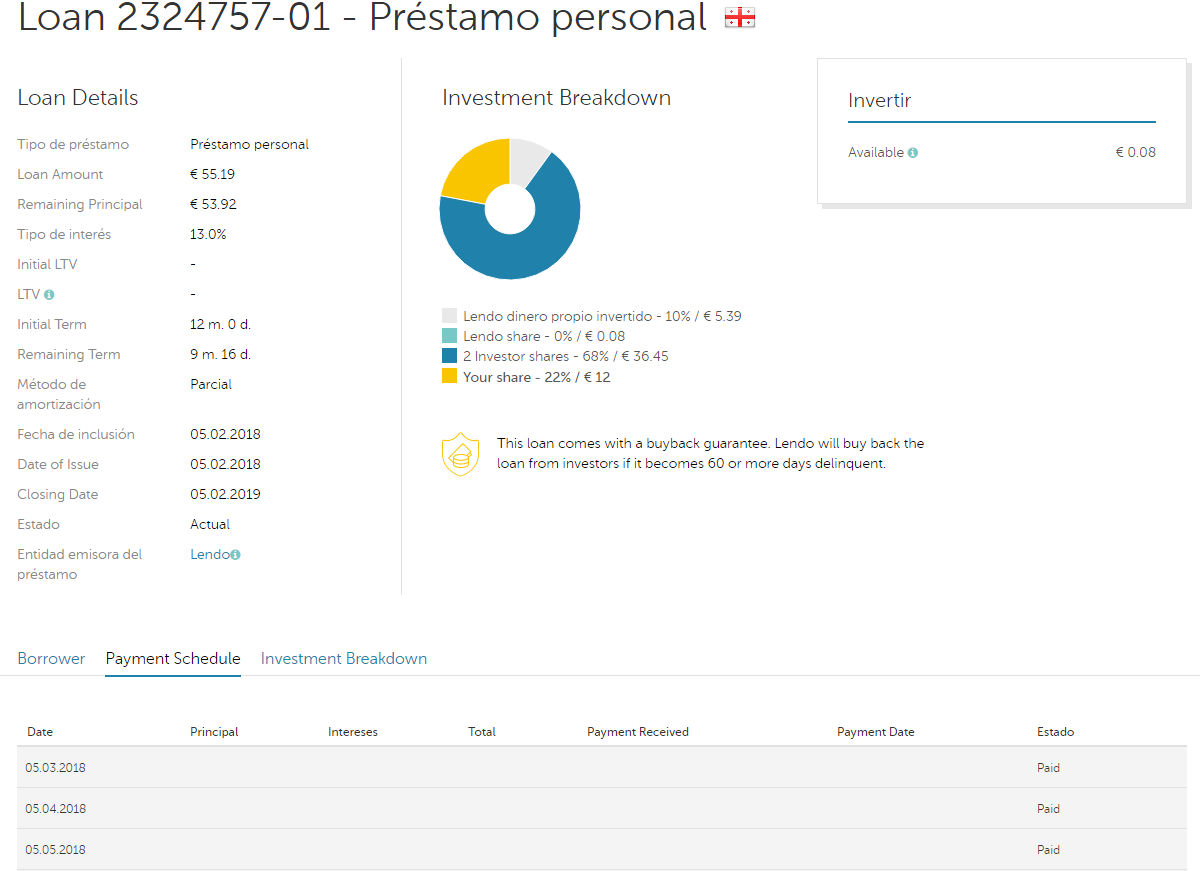
Task: Click the grey Lendo own money pie segment
Action: pos(528,160)
